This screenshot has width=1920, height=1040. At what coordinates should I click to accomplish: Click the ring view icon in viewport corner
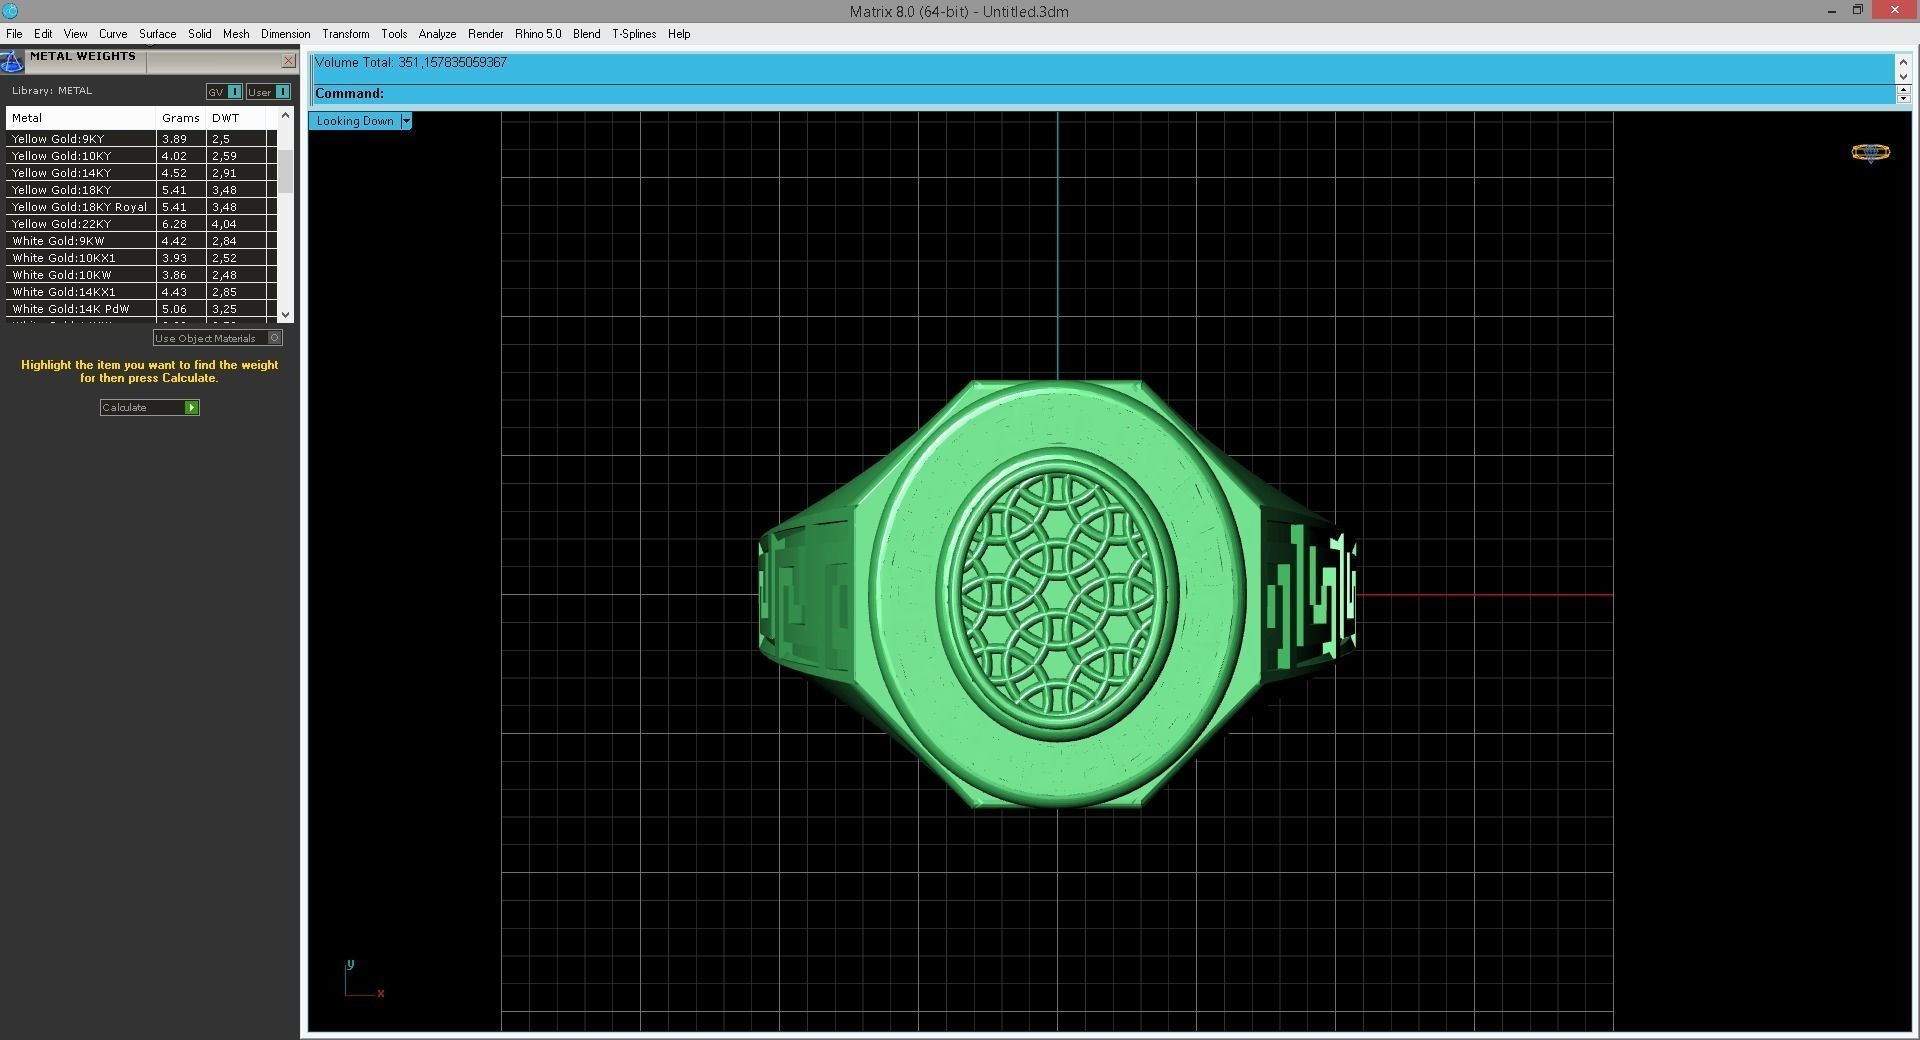[1870, 153]
